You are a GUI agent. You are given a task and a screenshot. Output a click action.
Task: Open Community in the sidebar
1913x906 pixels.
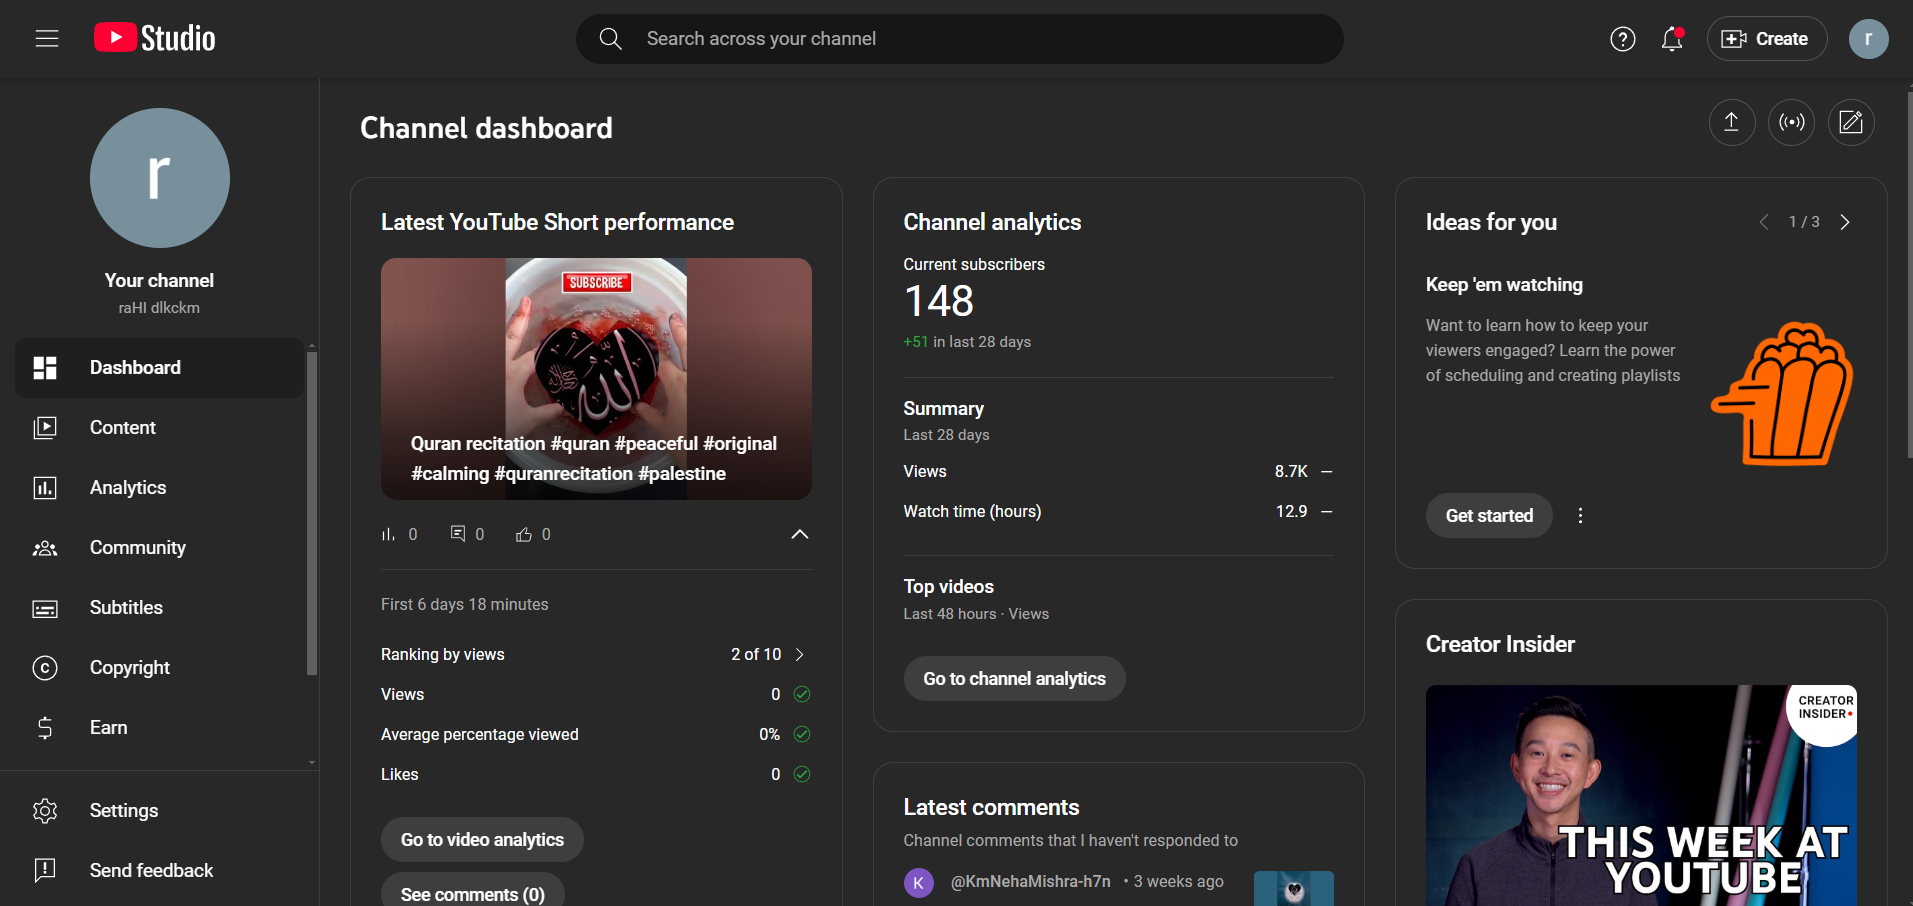160,548
